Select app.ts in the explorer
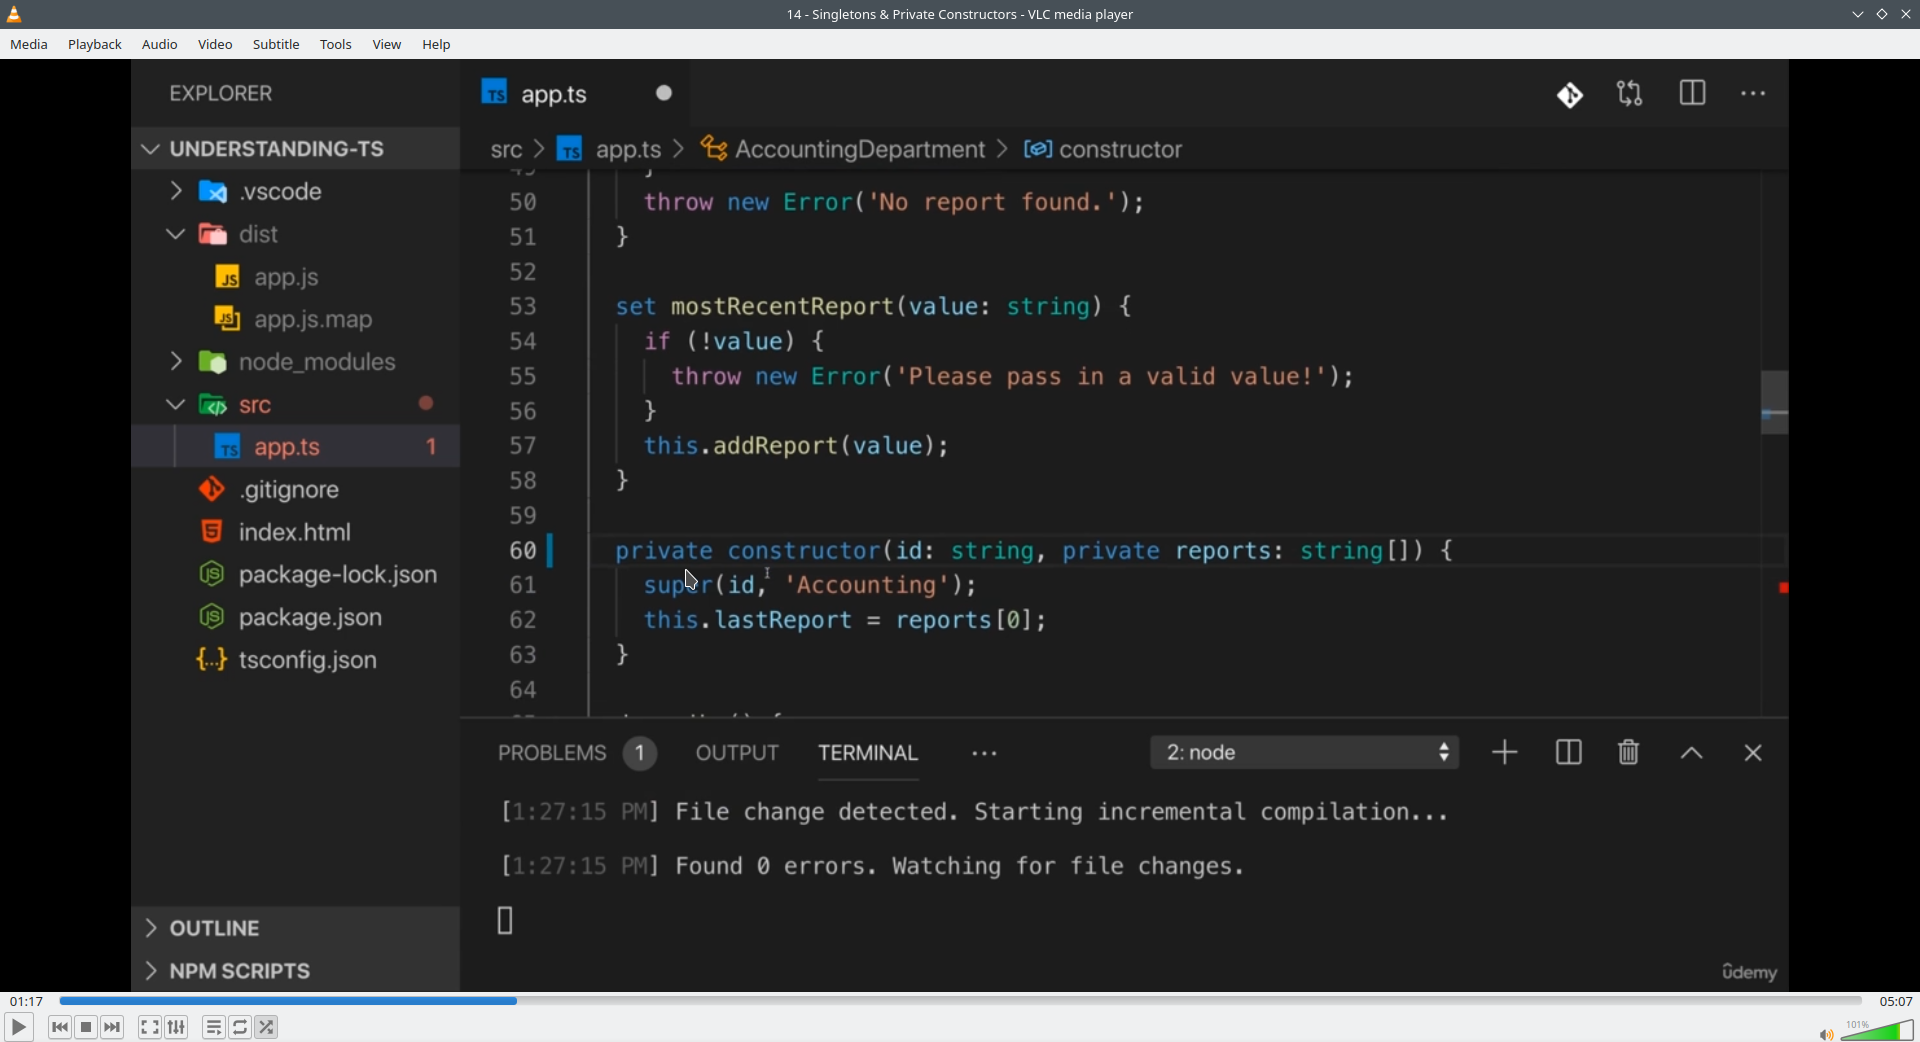The image size is (1920, 1042). [295, 447]
